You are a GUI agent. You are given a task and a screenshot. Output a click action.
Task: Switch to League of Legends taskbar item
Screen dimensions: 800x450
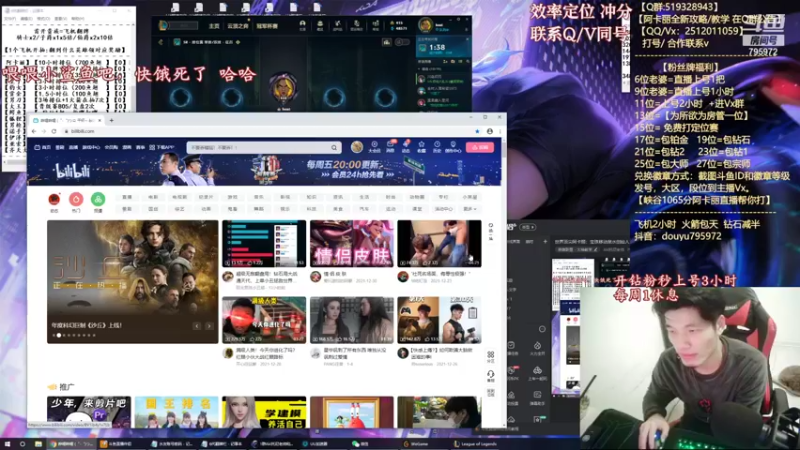[x=477, y=444]
